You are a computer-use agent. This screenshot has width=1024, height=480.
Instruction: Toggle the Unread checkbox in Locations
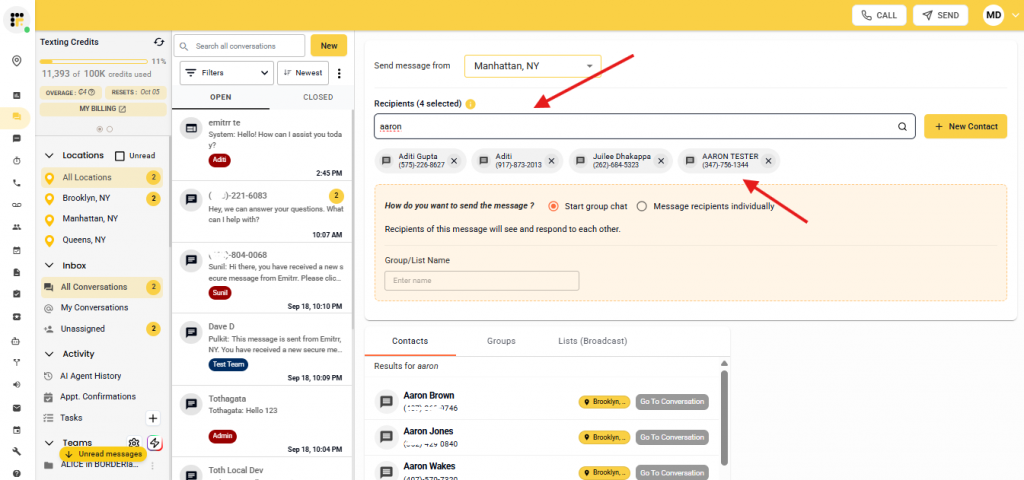pos(121,156)
